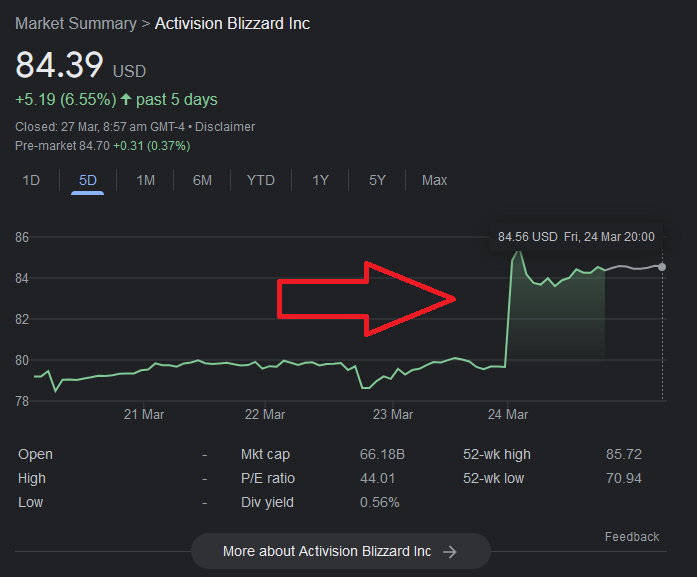Click the High label in stats table
Viewport: 697px width, 577px height.
point(32,478)
